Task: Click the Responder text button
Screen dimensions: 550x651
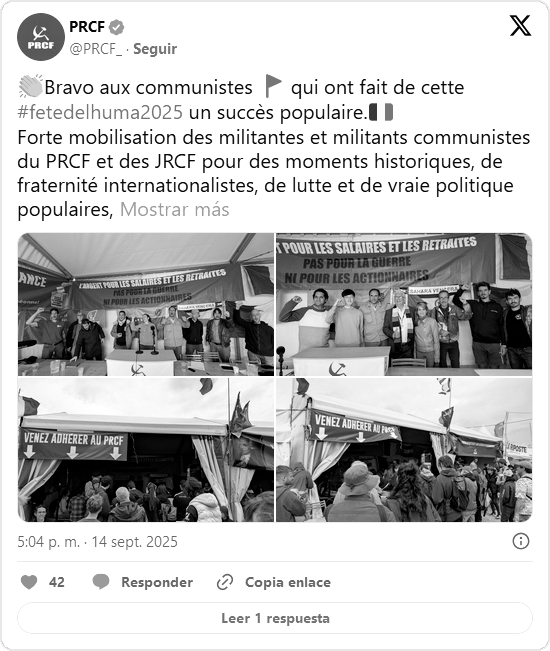Action: point(157,582)
